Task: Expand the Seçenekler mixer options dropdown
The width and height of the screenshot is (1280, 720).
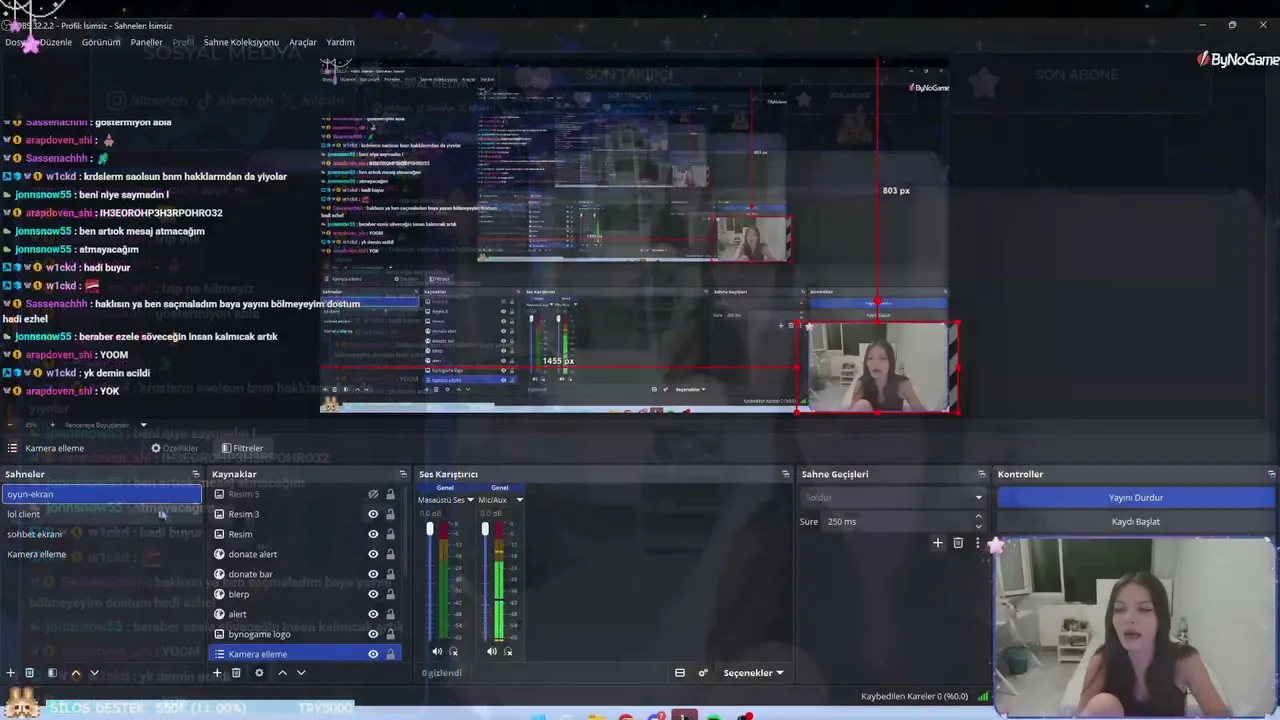Action: (753, 673)
